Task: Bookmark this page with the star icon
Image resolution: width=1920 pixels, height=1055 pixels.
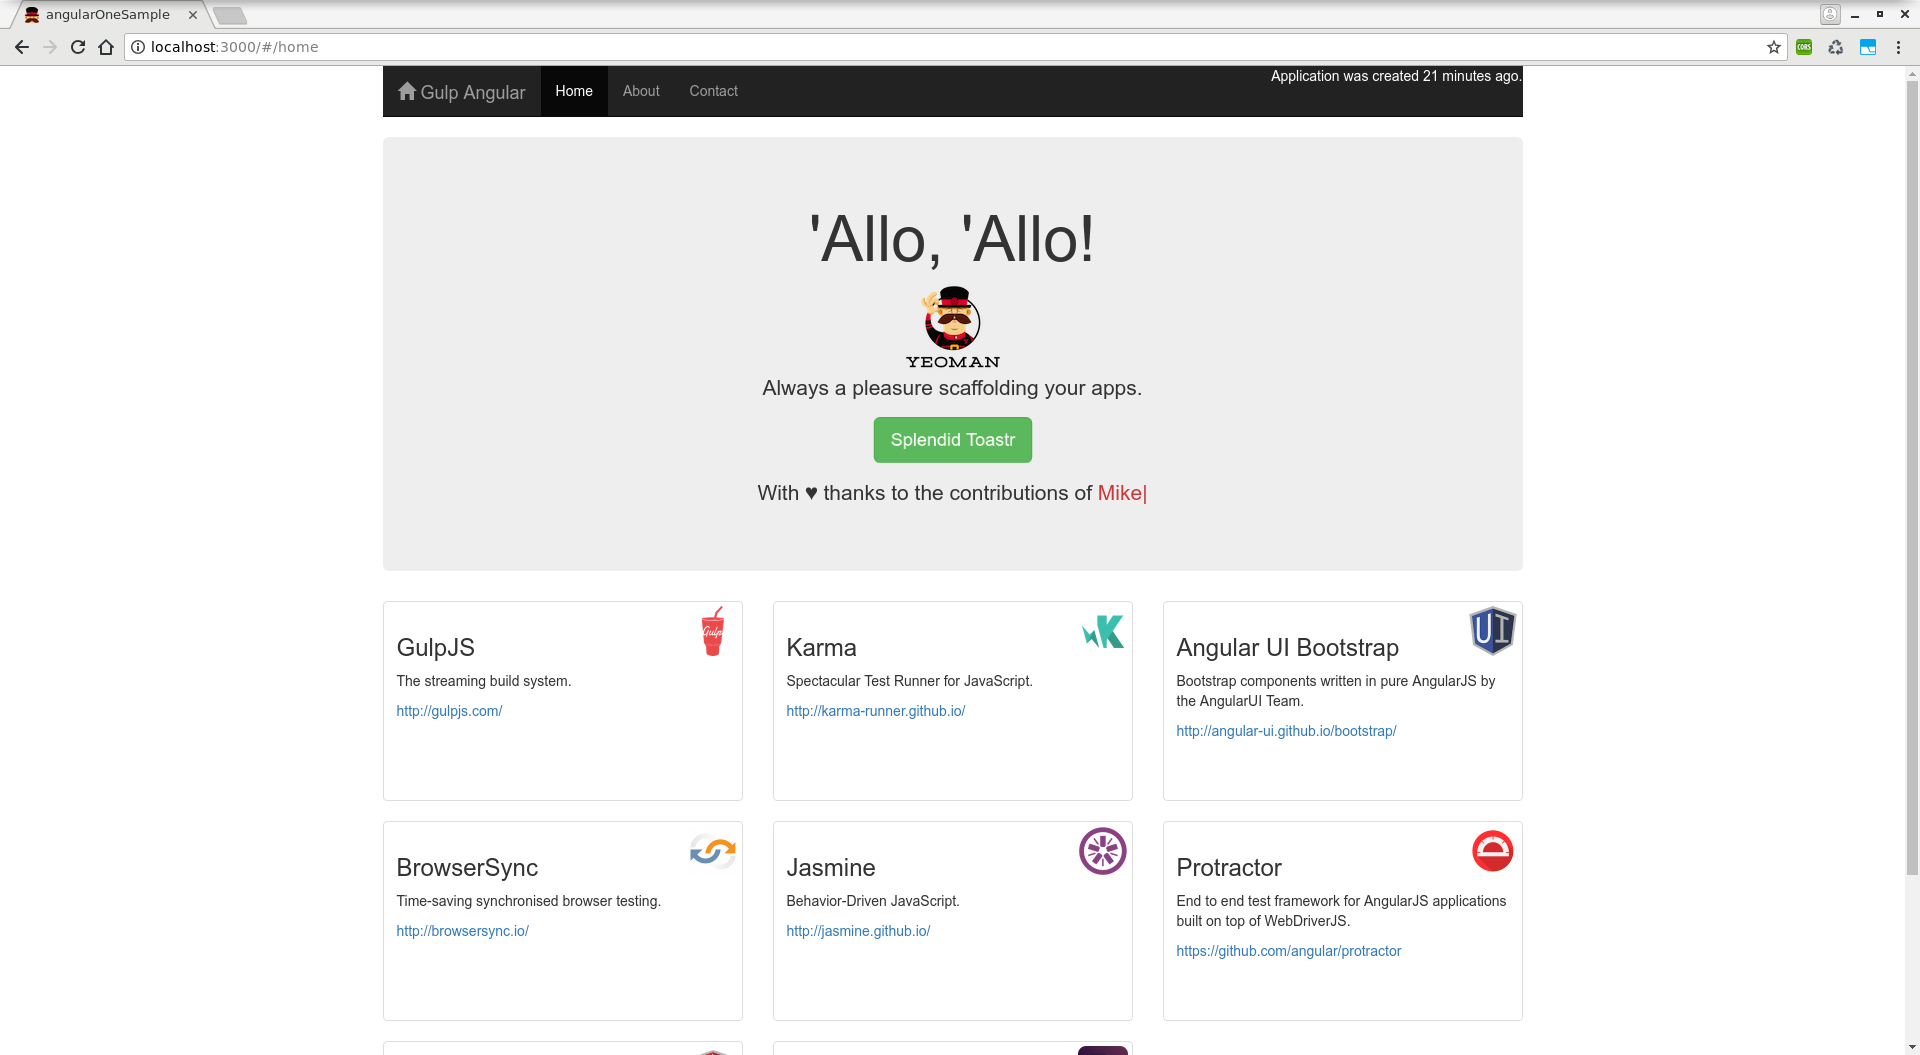Action: pos(1774,47)
